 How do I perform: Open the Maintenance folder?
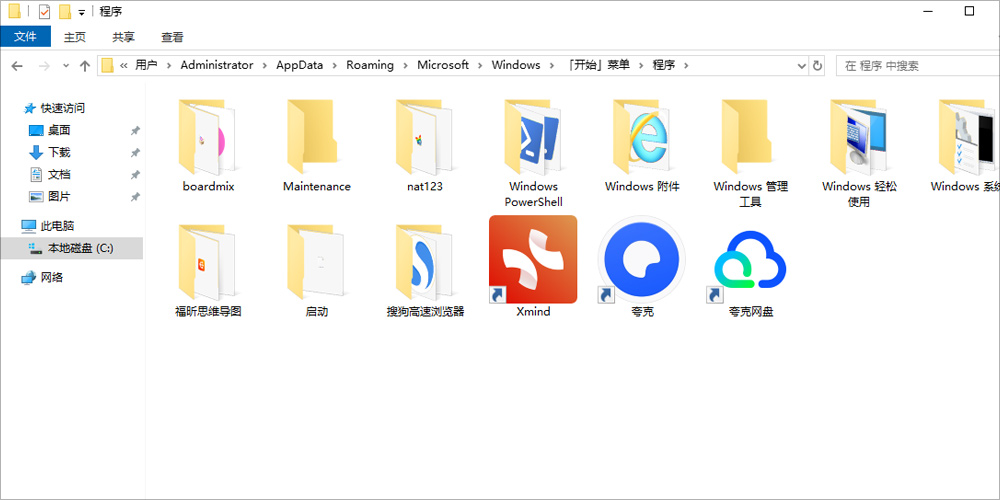point(316,145)
